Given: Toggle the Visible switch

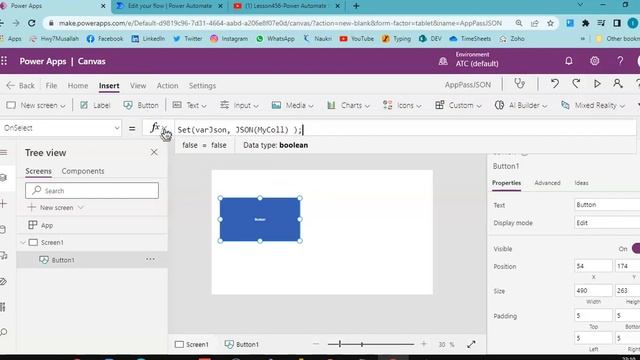Looking at the screenshot, I should point(636,248).
